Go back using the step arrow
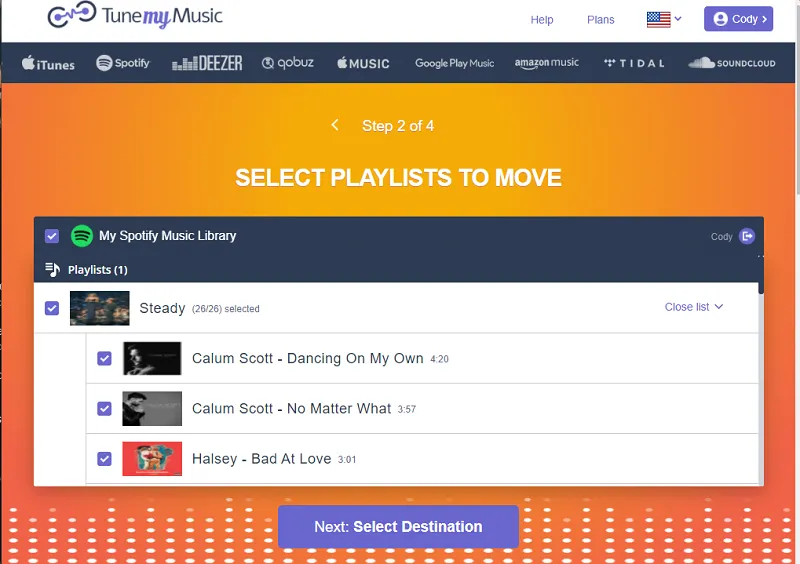The image size is (800, 564). pos(335,125)
